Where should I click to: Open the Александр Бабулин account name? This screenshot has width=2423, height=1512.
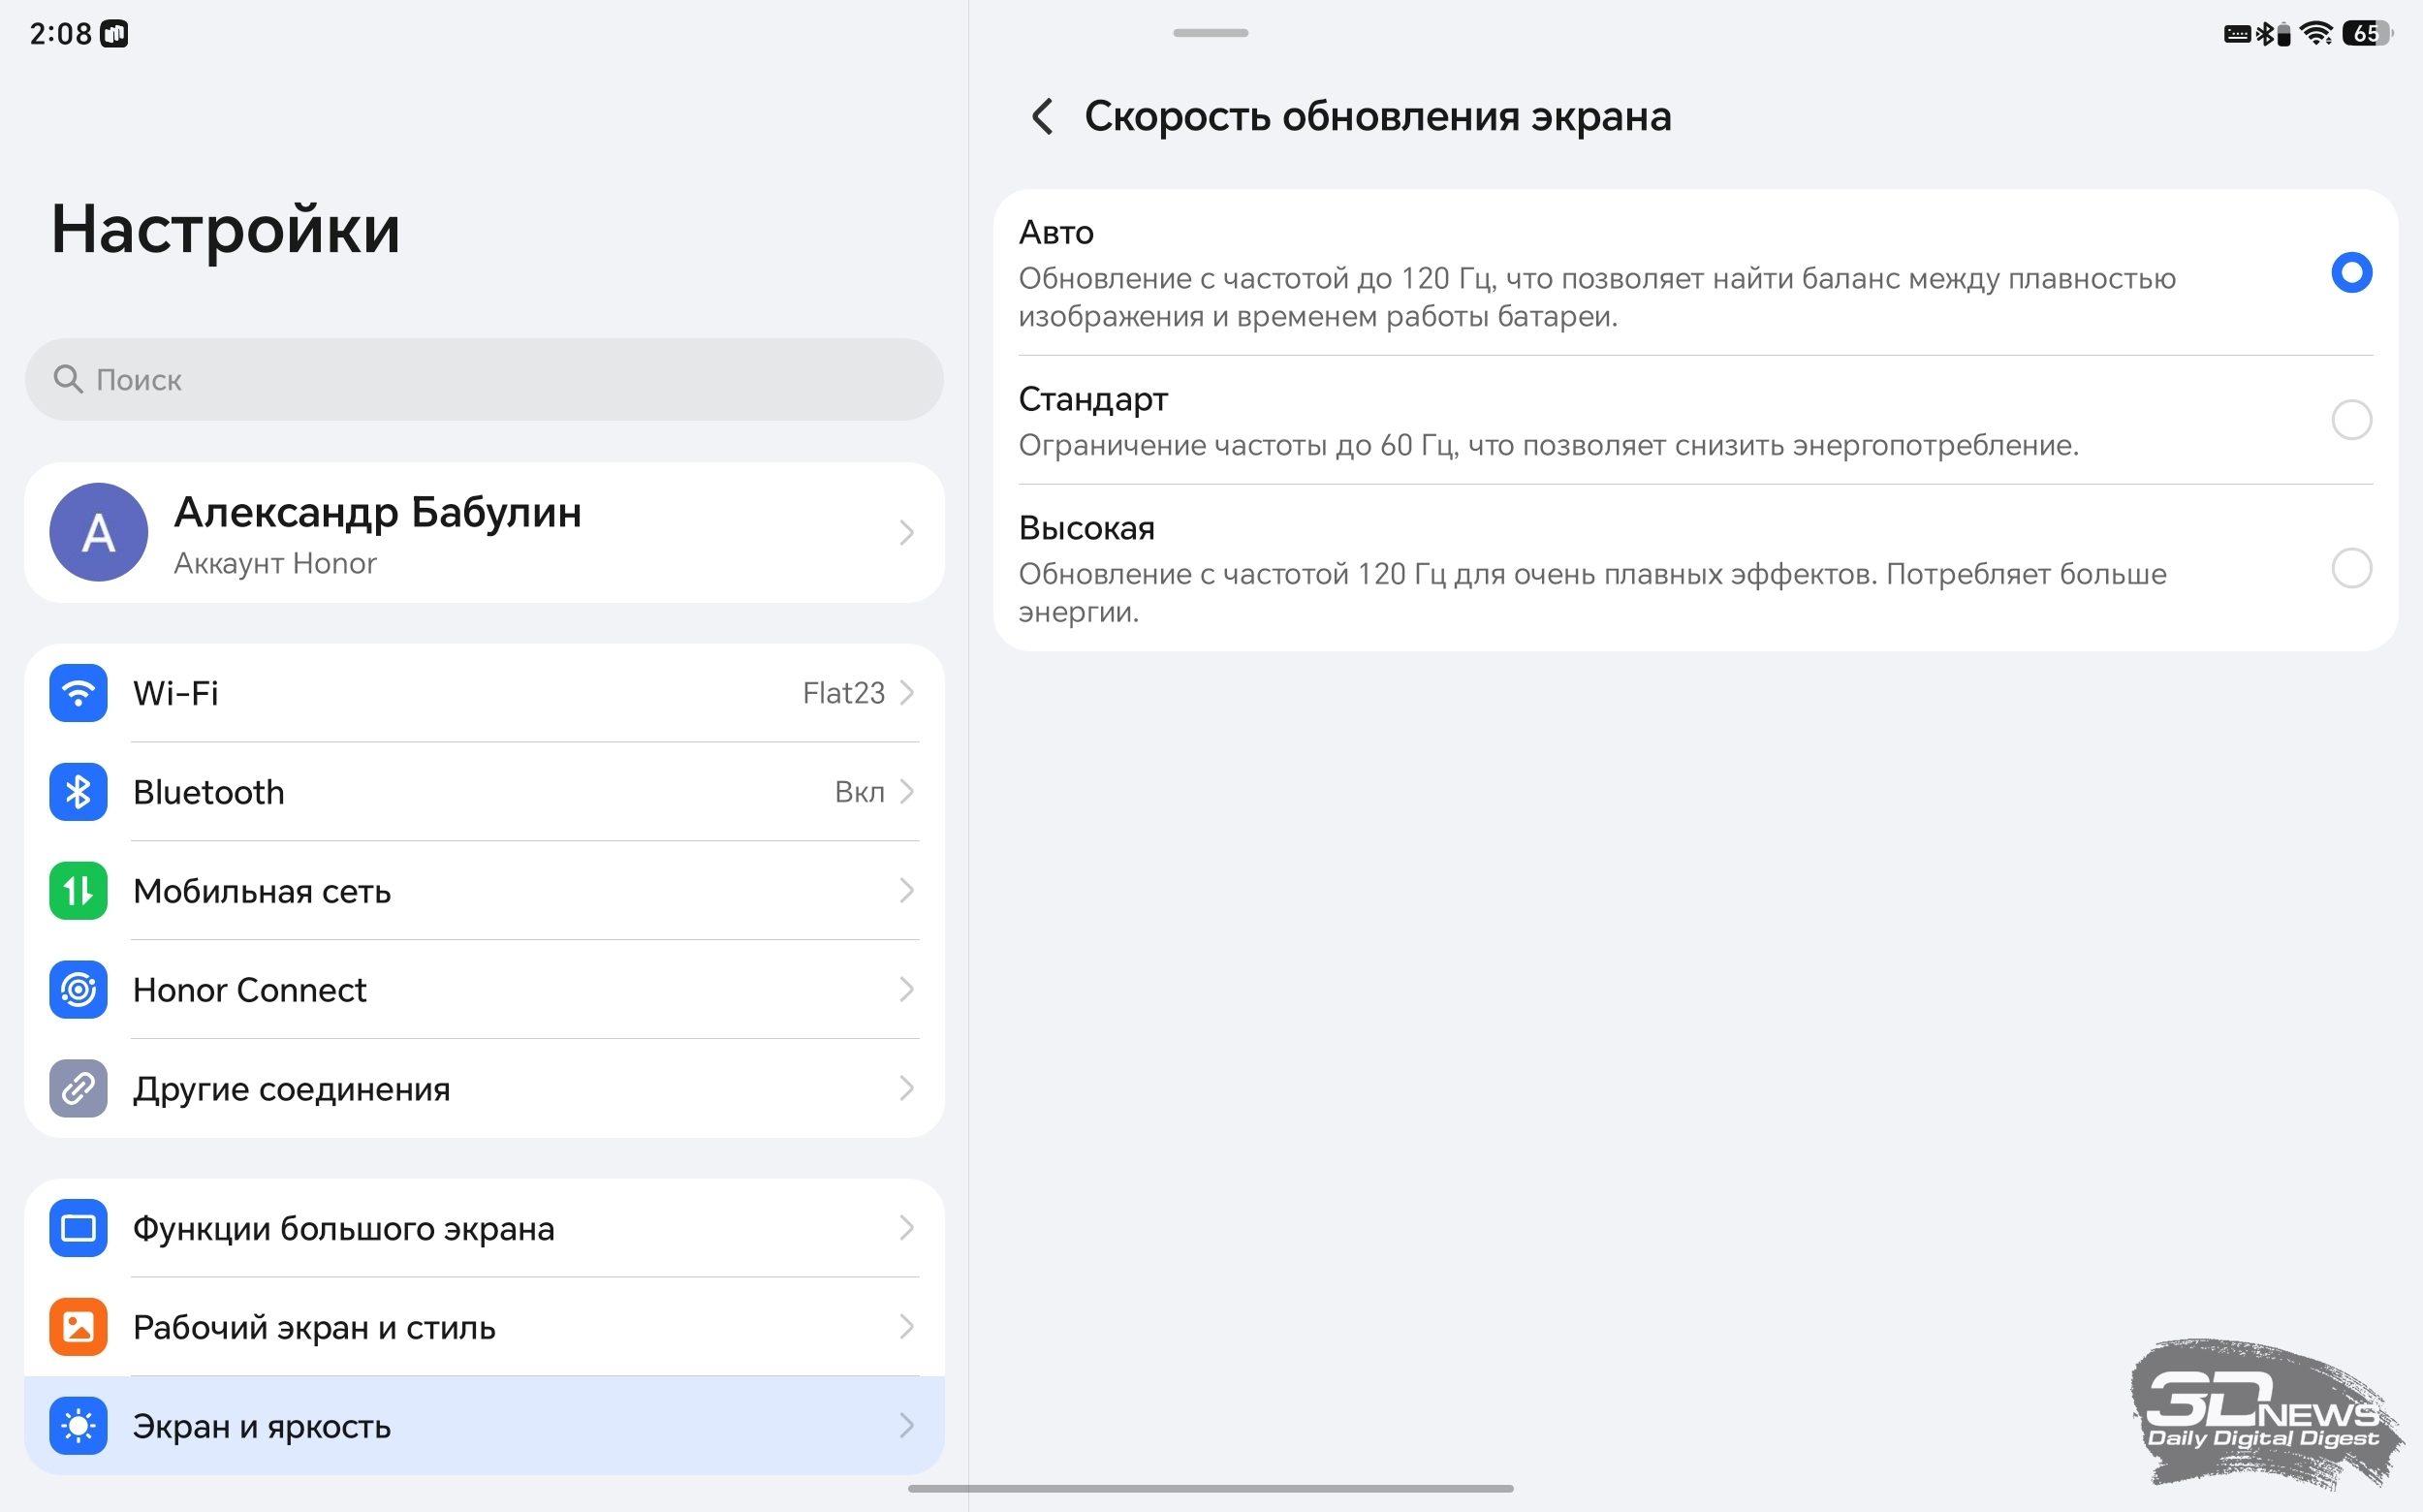(x=377, y=512)
